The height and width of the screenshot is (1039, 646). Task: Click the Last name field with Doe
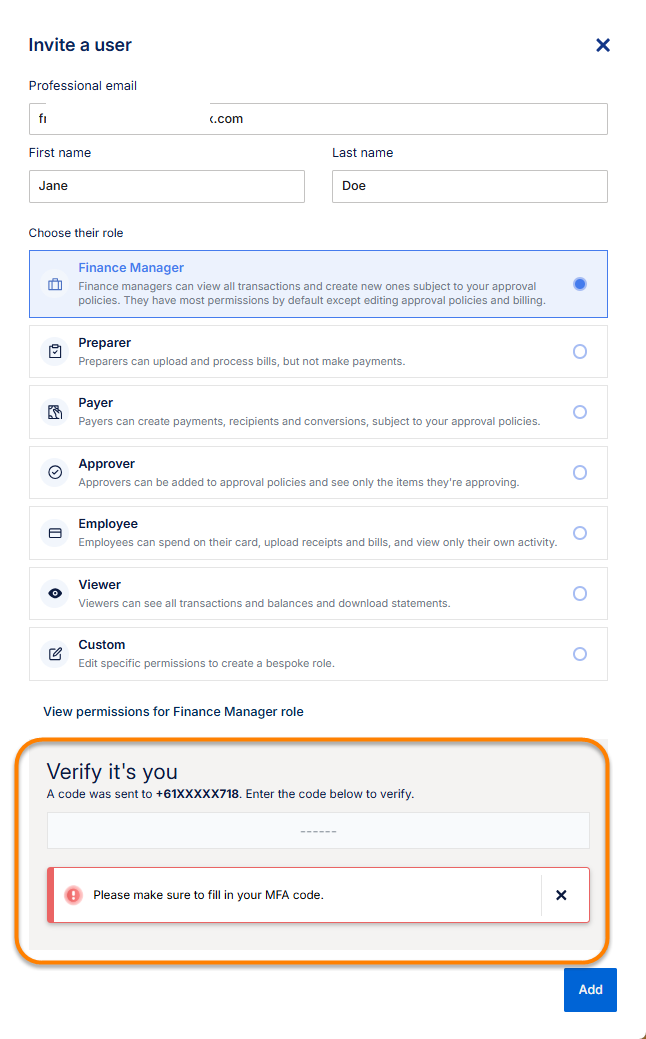coord(469,186)
